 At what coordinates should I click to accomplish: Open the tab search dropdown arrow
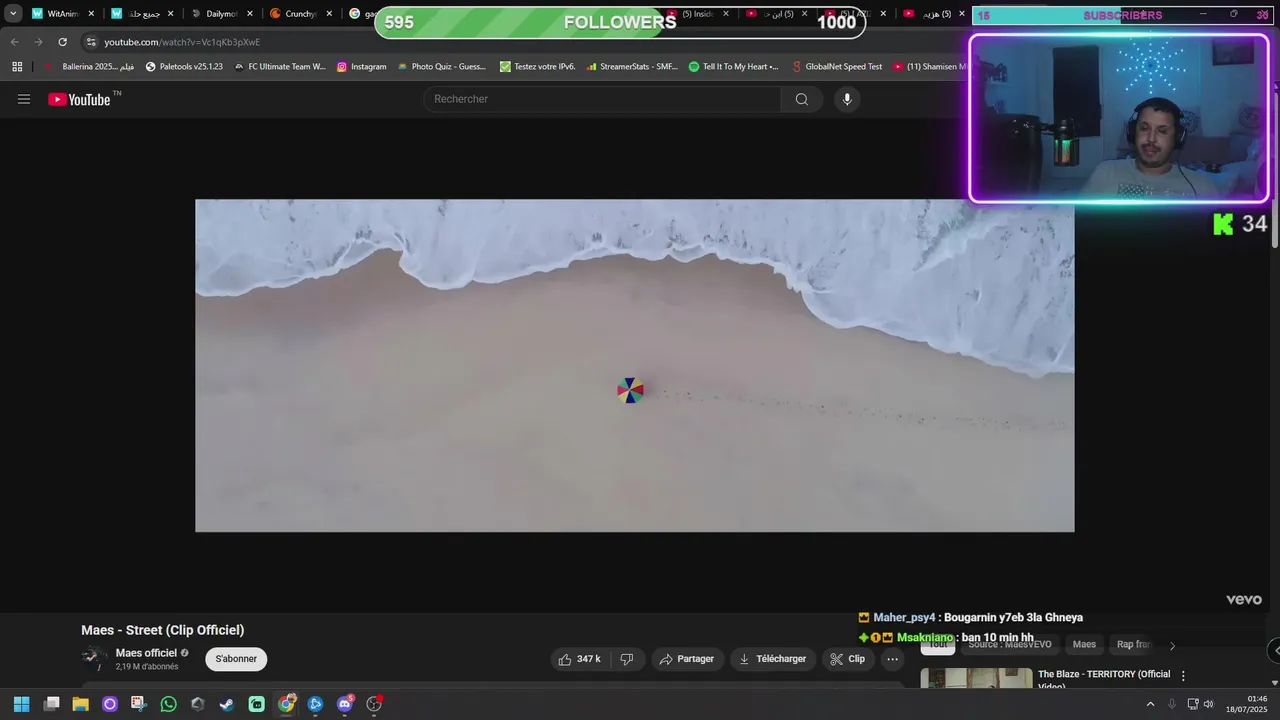(13, 14)
